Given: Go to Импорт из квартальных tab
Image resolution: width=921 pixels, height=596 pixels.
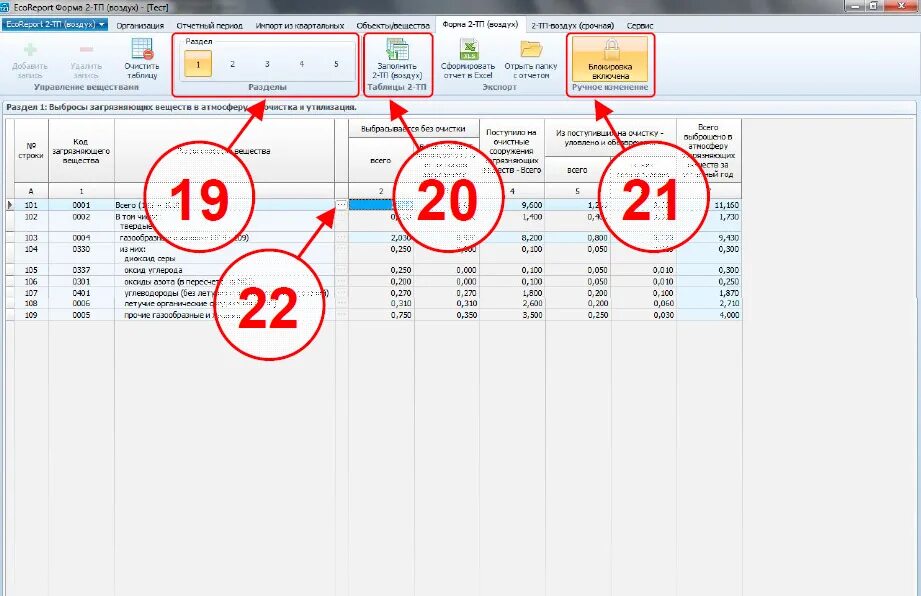Looking at the screenshot, I should 300,25.
